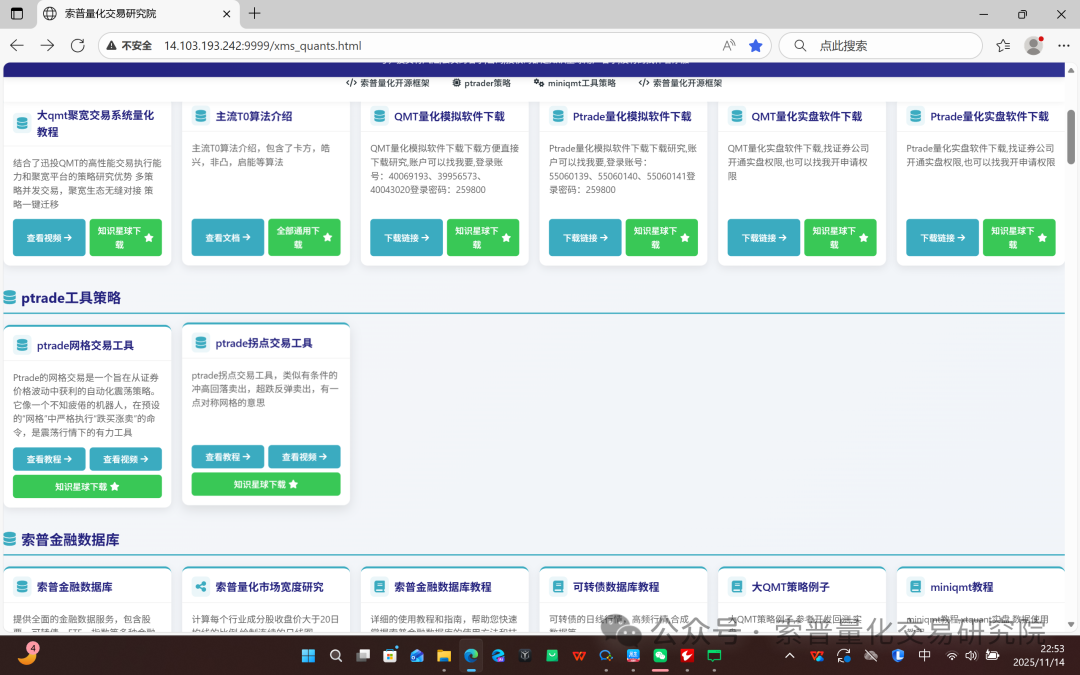
Task: Click 查看视频 on ptrade拐点交易工具 card
Action: (x=304, y=457)
